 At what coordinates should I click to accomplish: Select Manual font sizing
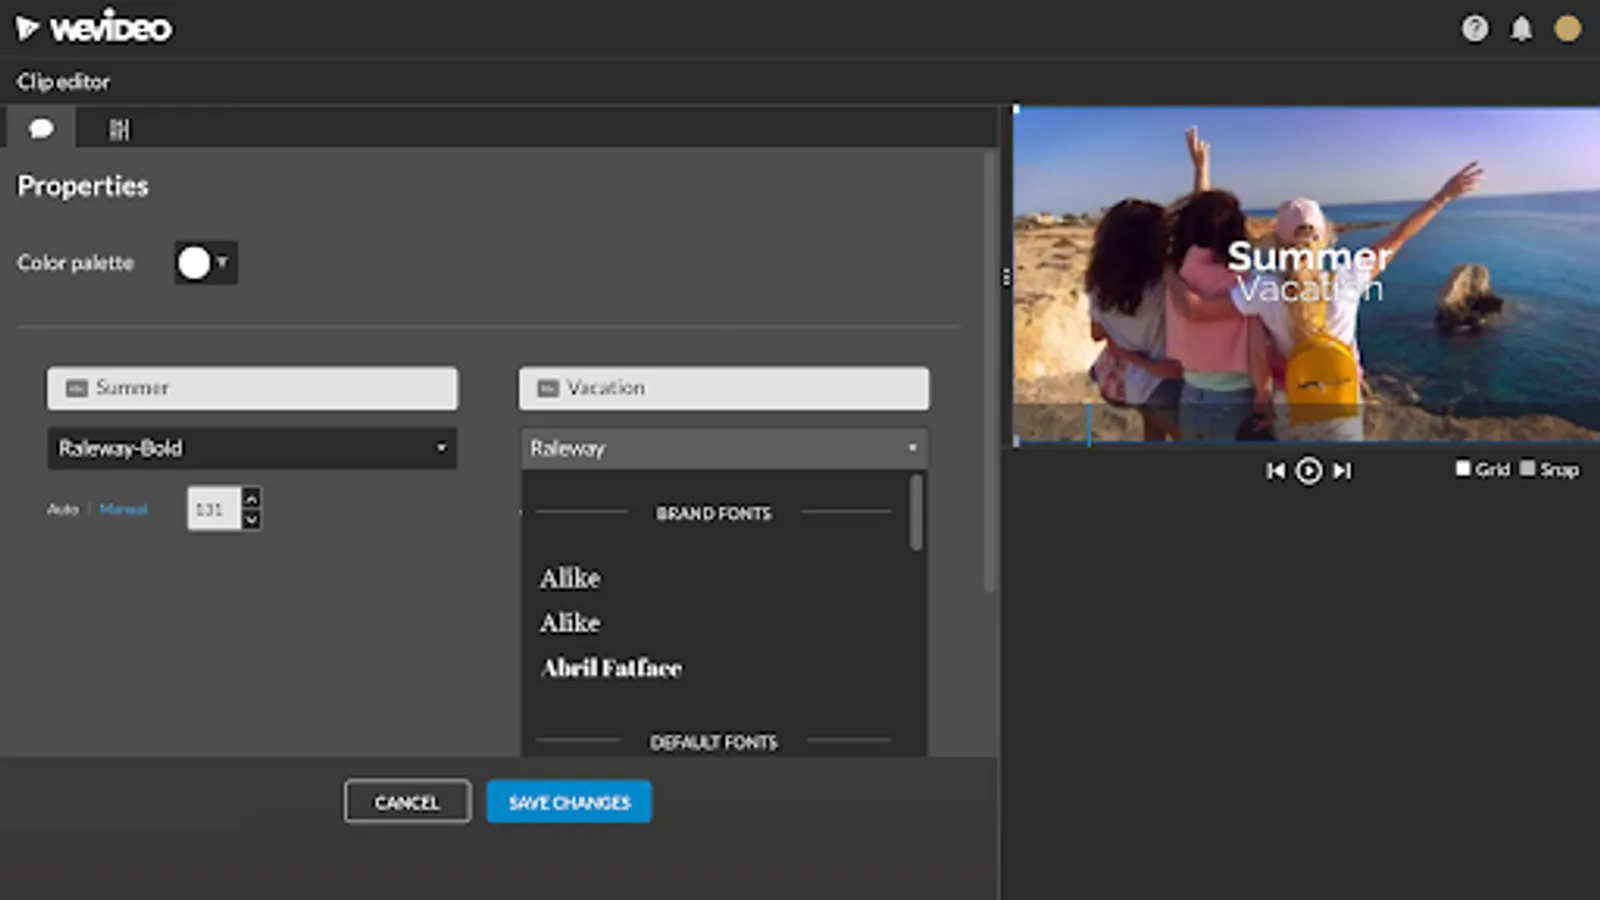pos(123,509)
